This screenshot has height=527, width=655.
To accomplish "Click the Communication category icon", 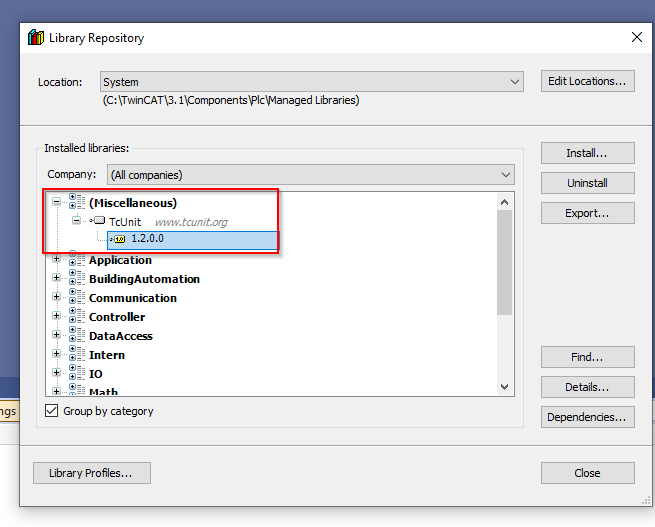I will (x=76, y=296).
